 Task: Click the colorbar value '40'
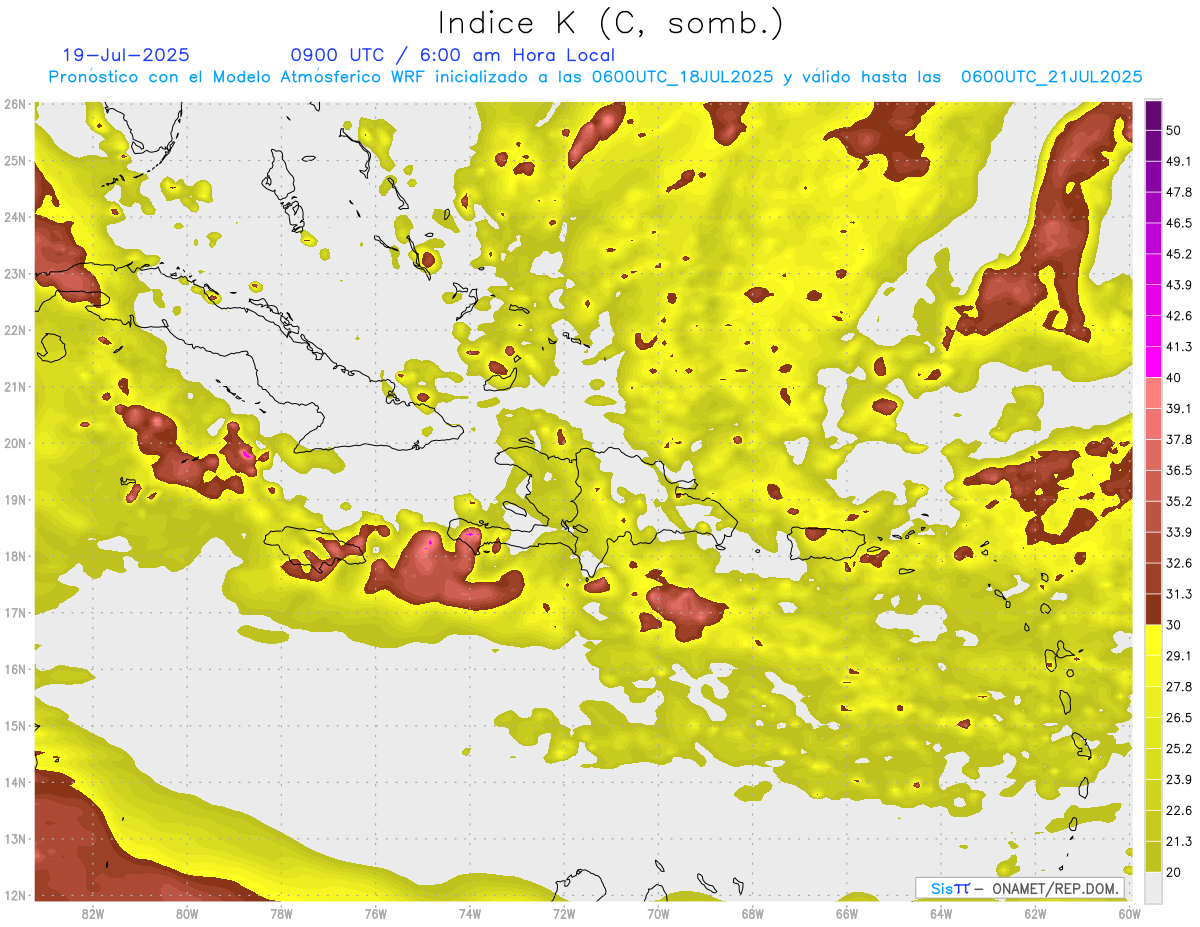point(1174,377)
